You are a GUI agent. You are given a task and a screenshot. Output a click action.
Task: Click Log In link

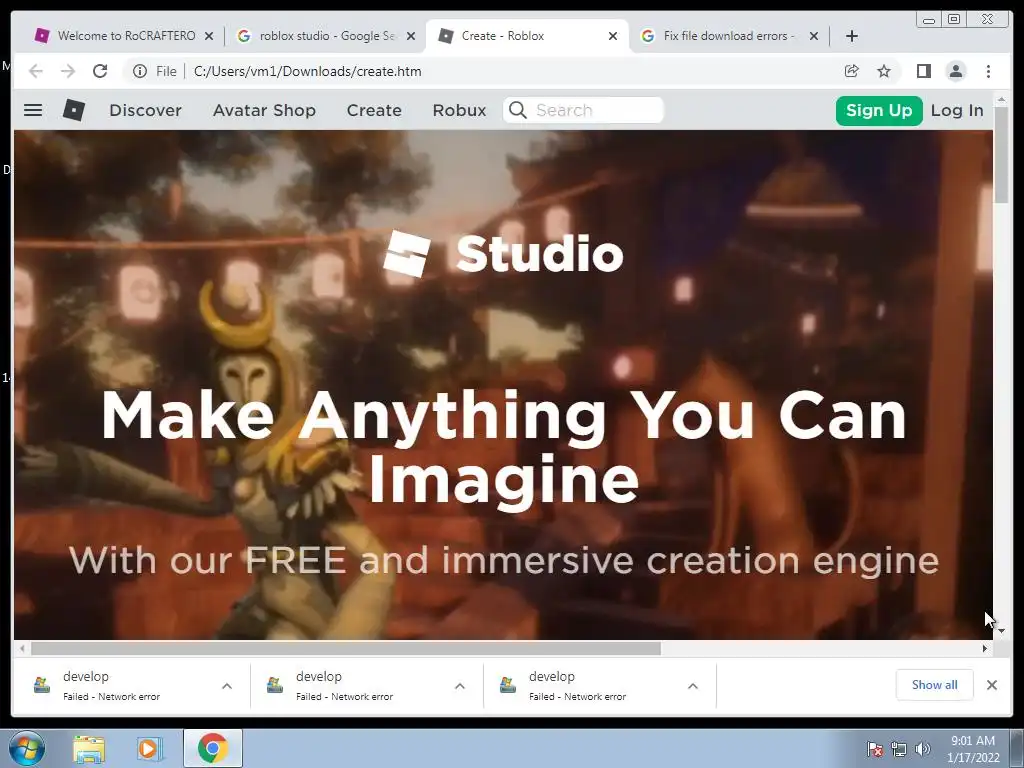tap(957, 110)
